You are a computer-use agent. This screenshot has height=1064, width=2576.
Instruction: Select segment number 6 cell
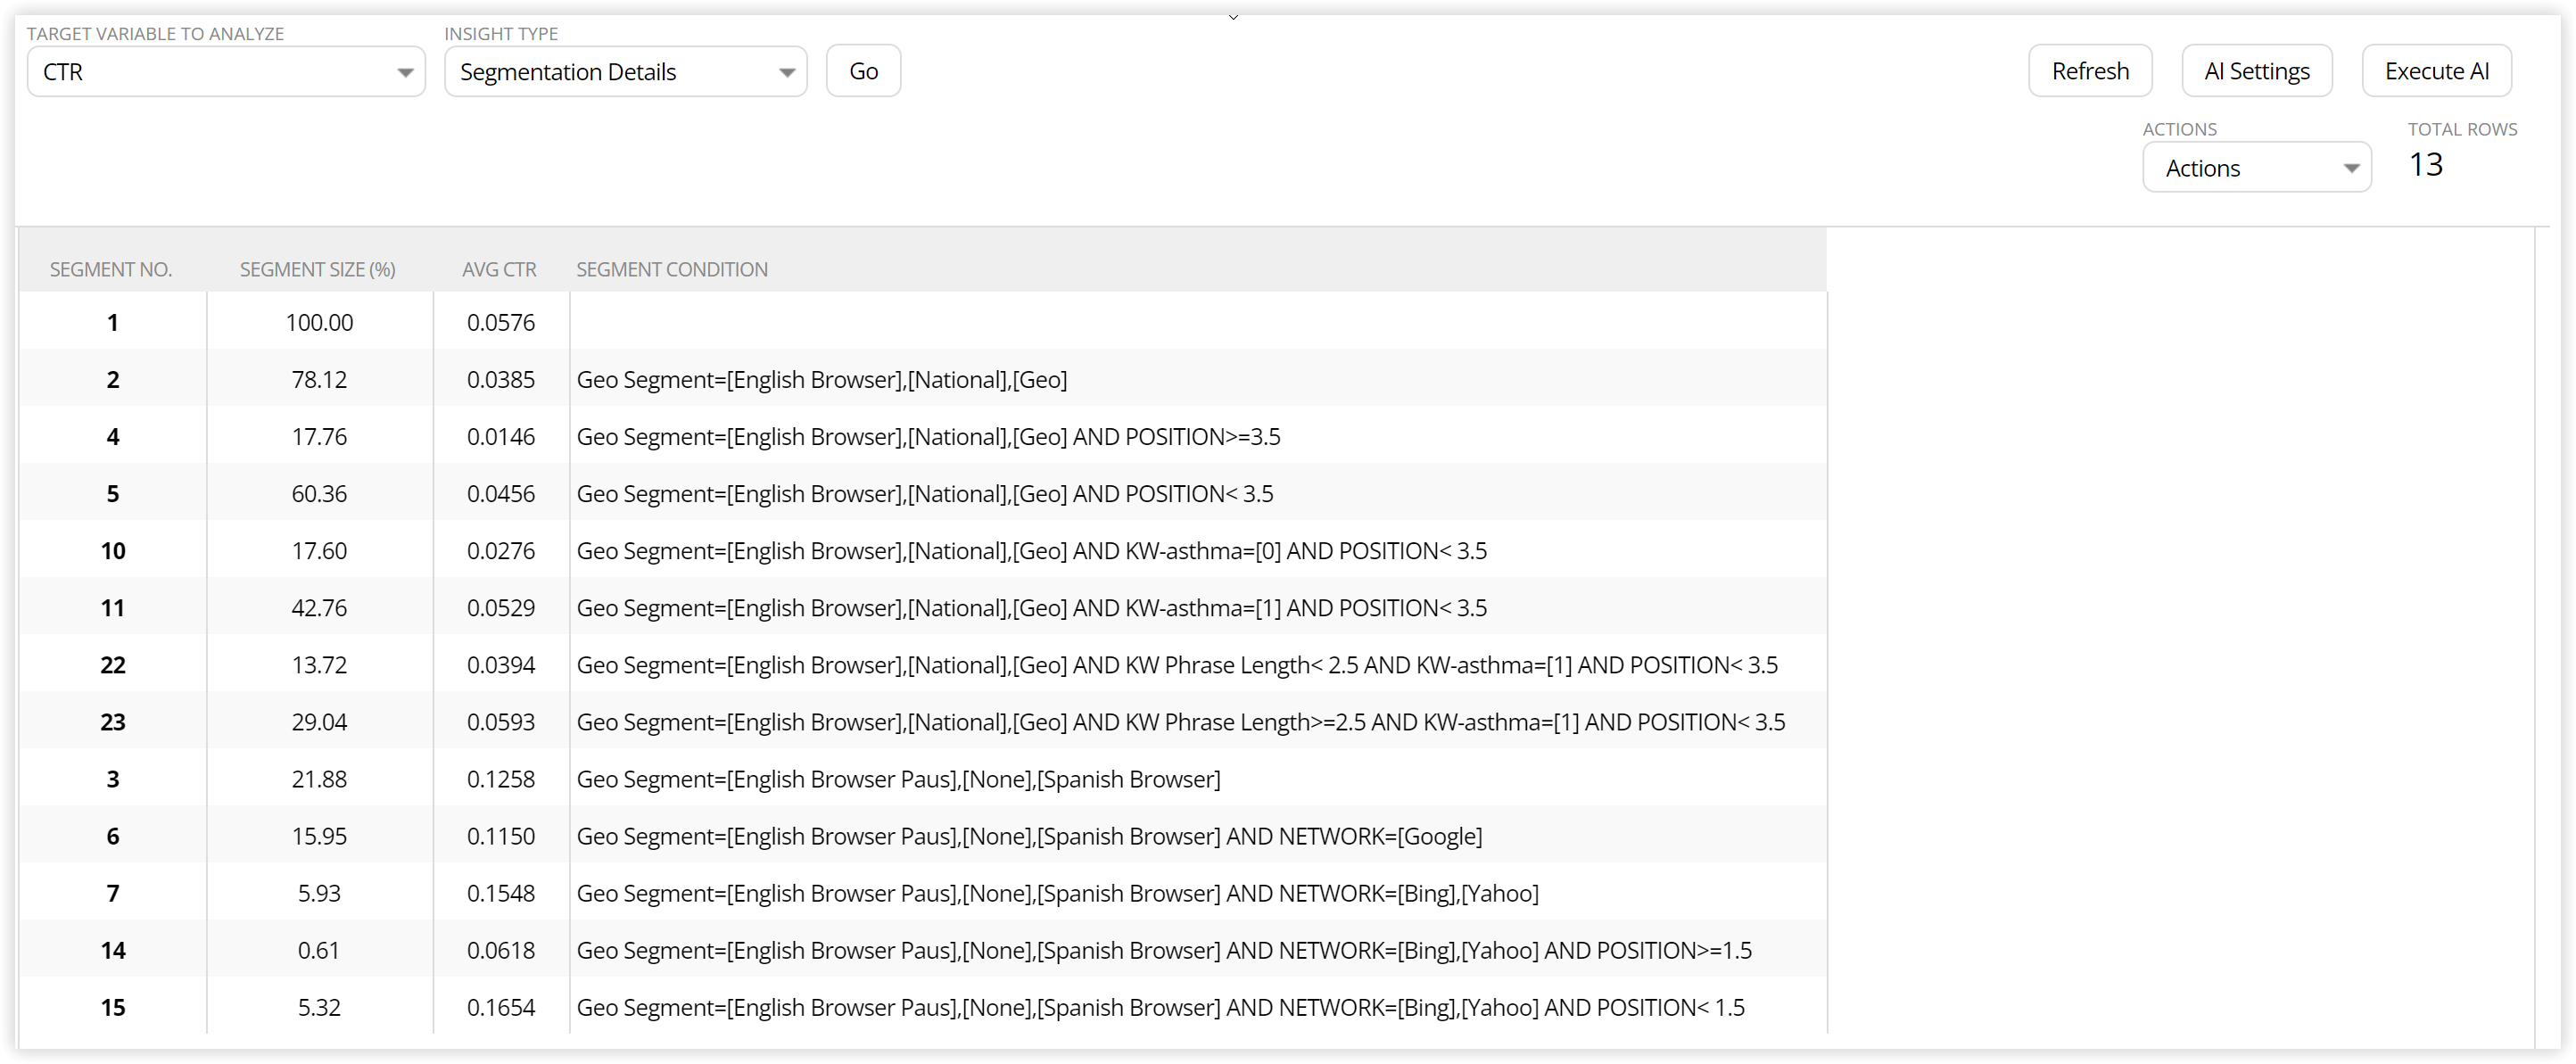click(113, 835)
